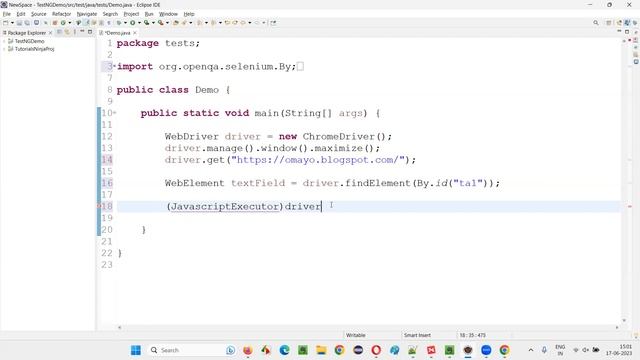Click the Smart Insert status field

click(x=417, y=335)
